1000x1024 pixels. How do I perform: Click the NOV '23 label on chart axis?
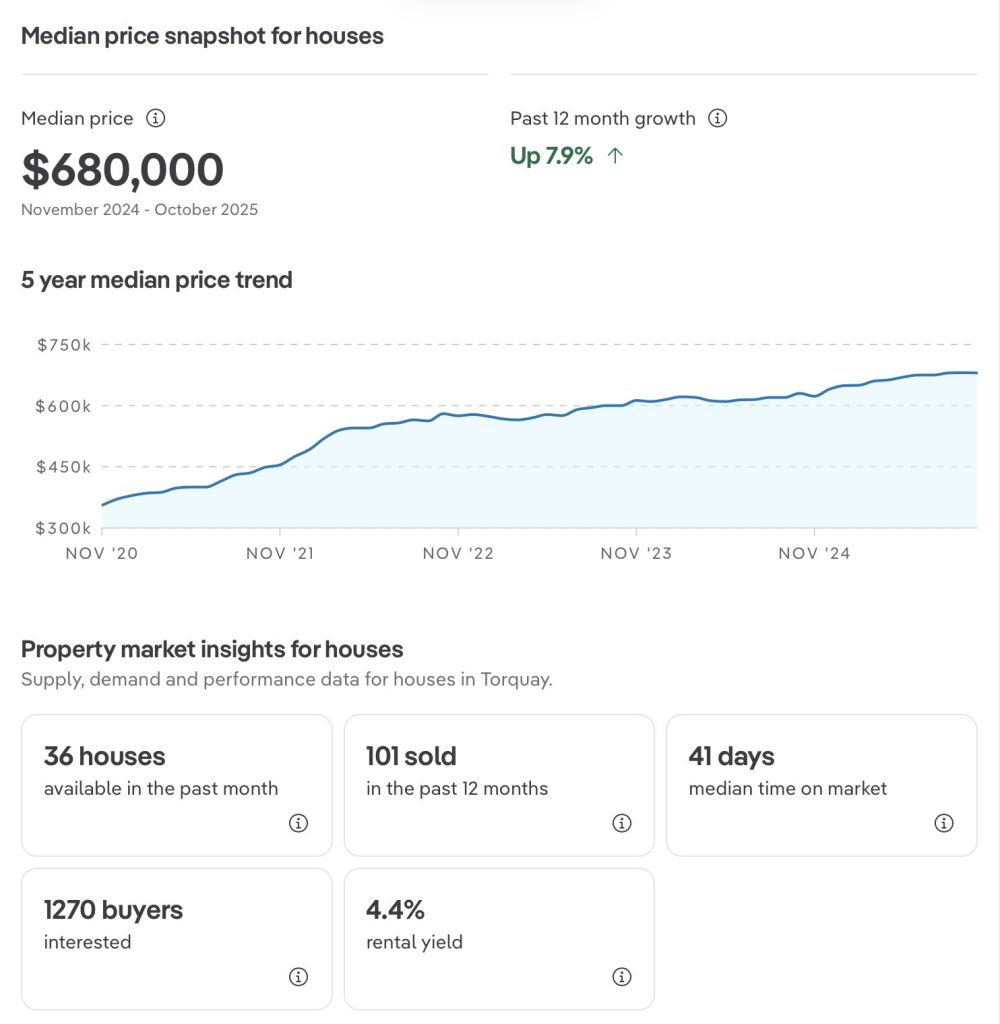636,553
